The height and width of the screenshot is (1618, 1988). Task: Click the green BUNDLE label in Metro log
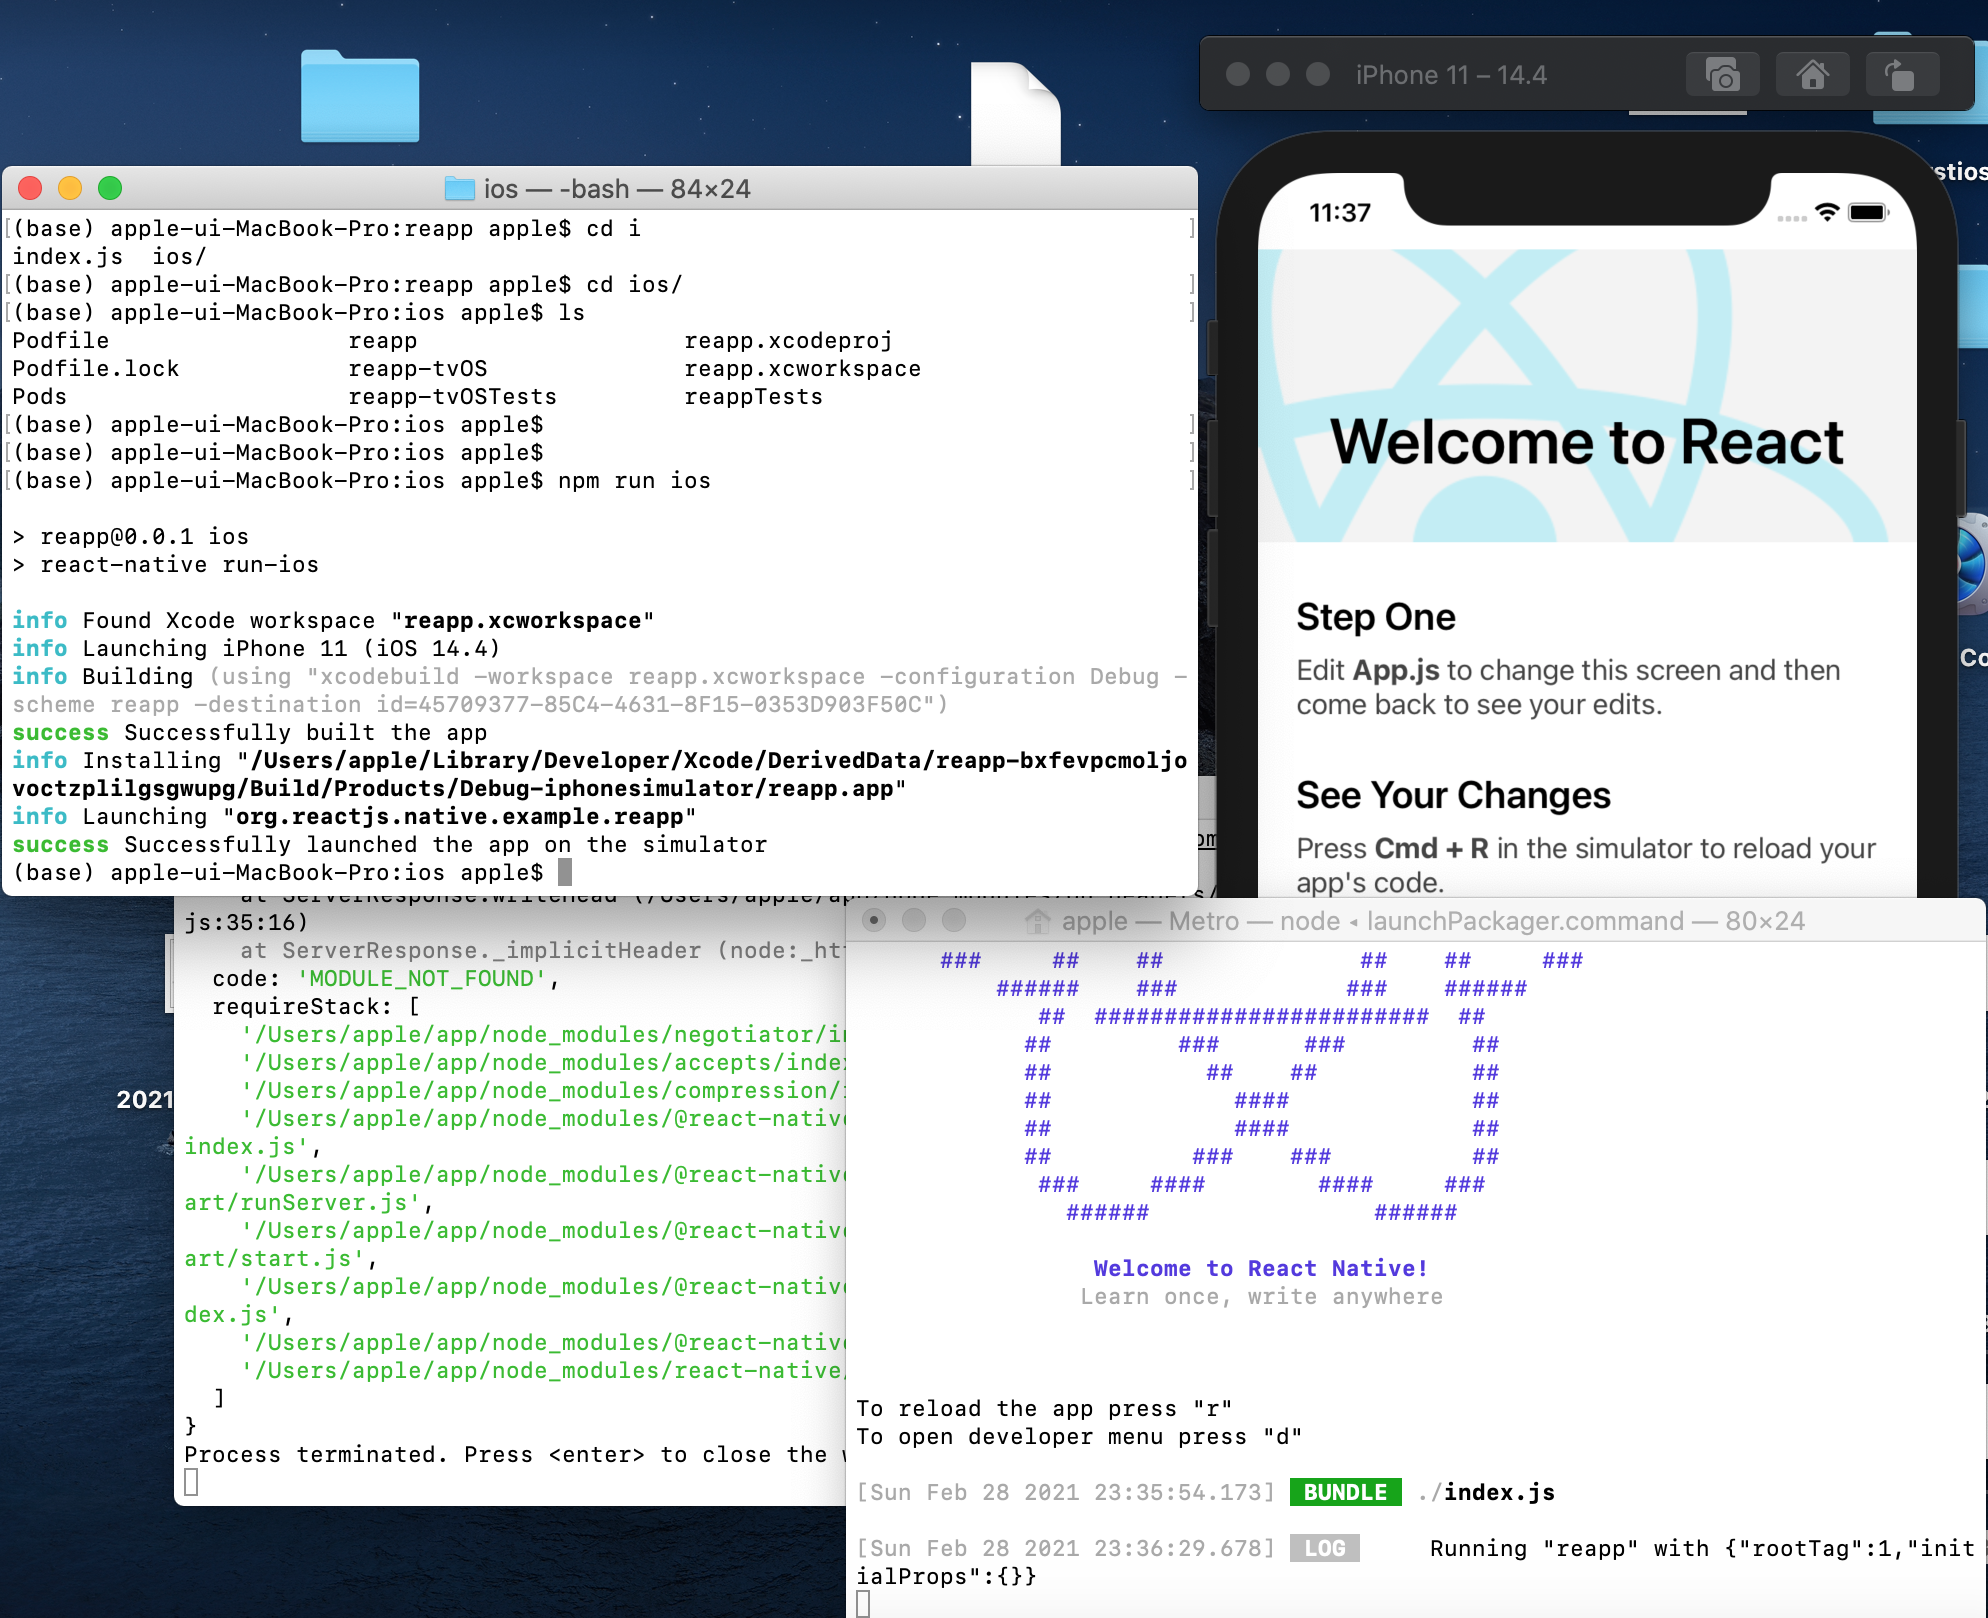pyautogui.click(x=1345, y=1492)
